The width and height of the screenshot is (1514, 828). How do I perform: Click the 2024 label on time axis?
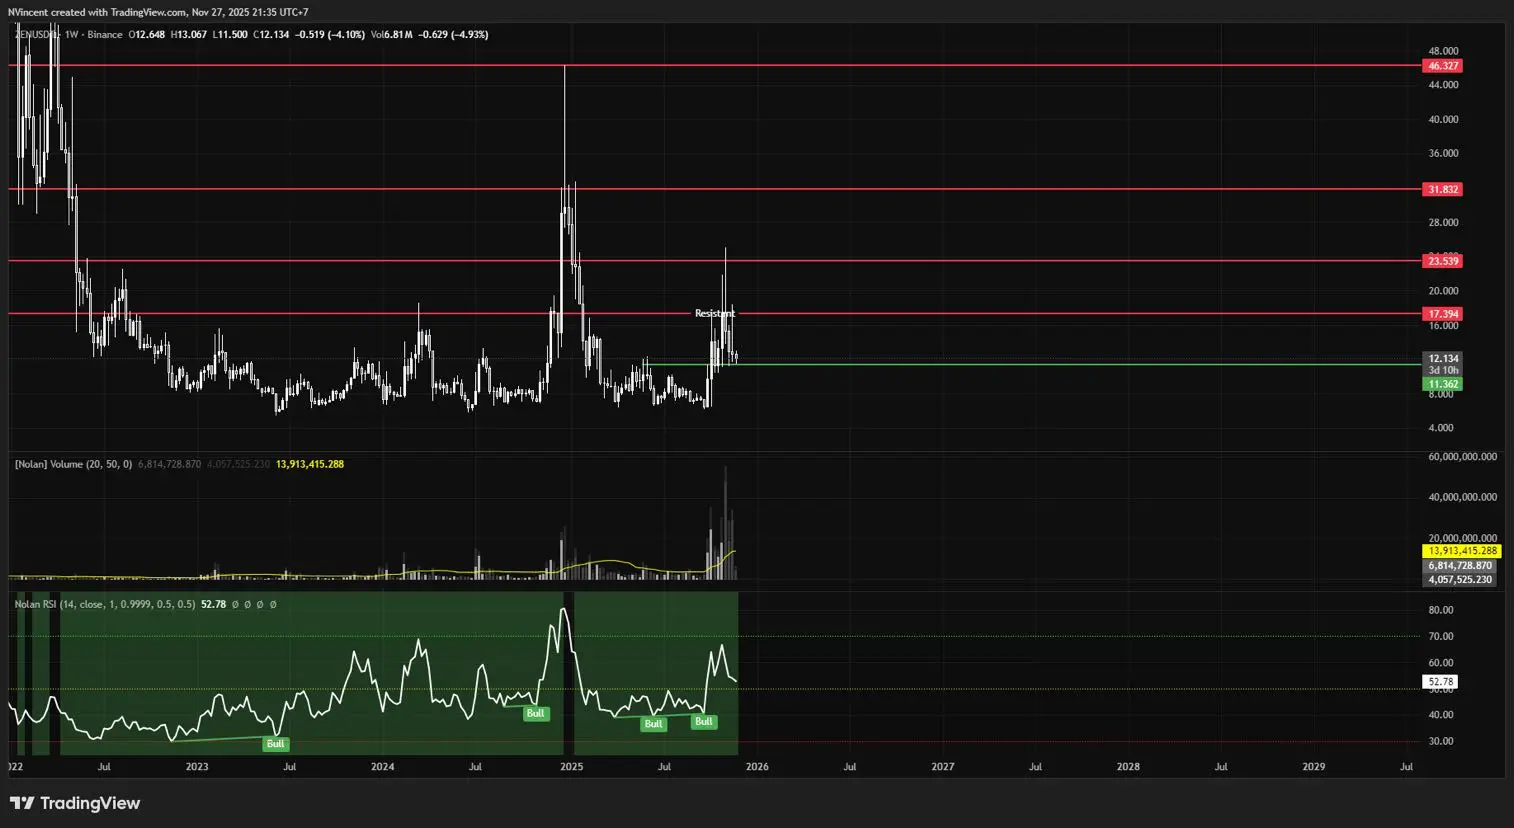click(382, 767)
